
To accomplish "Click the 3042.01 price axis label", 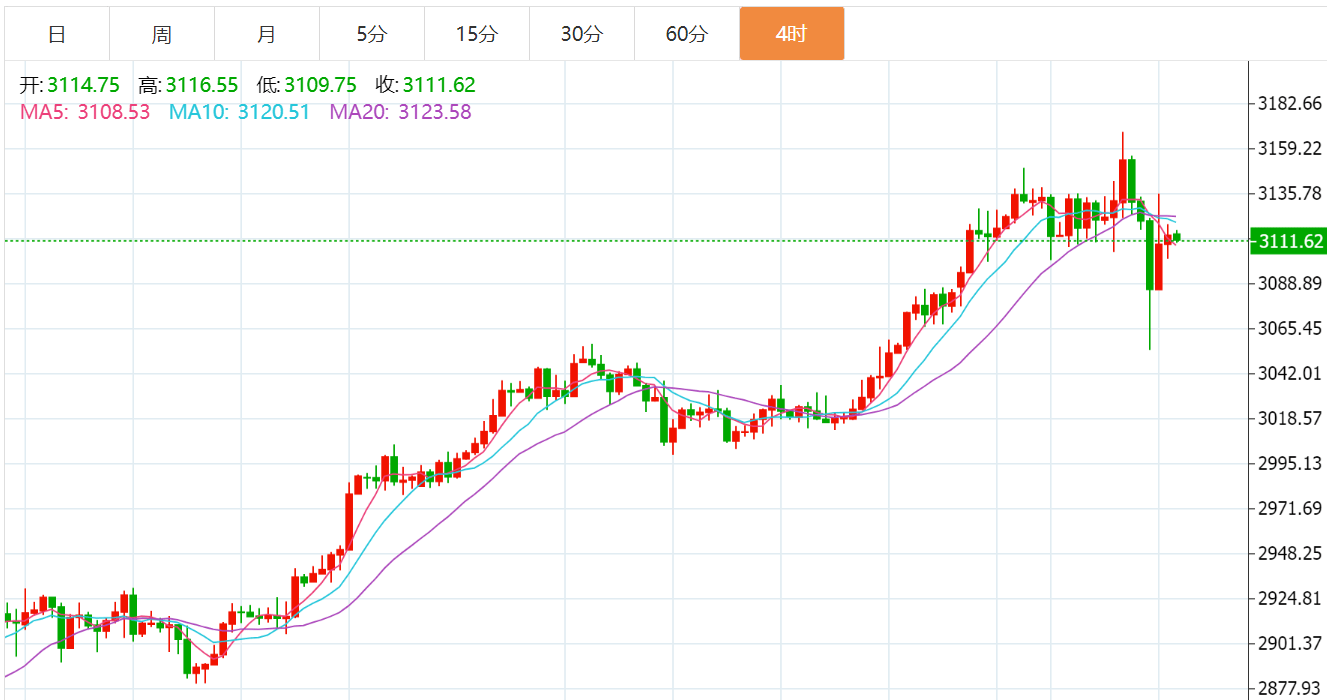I will click(1290, 373).
